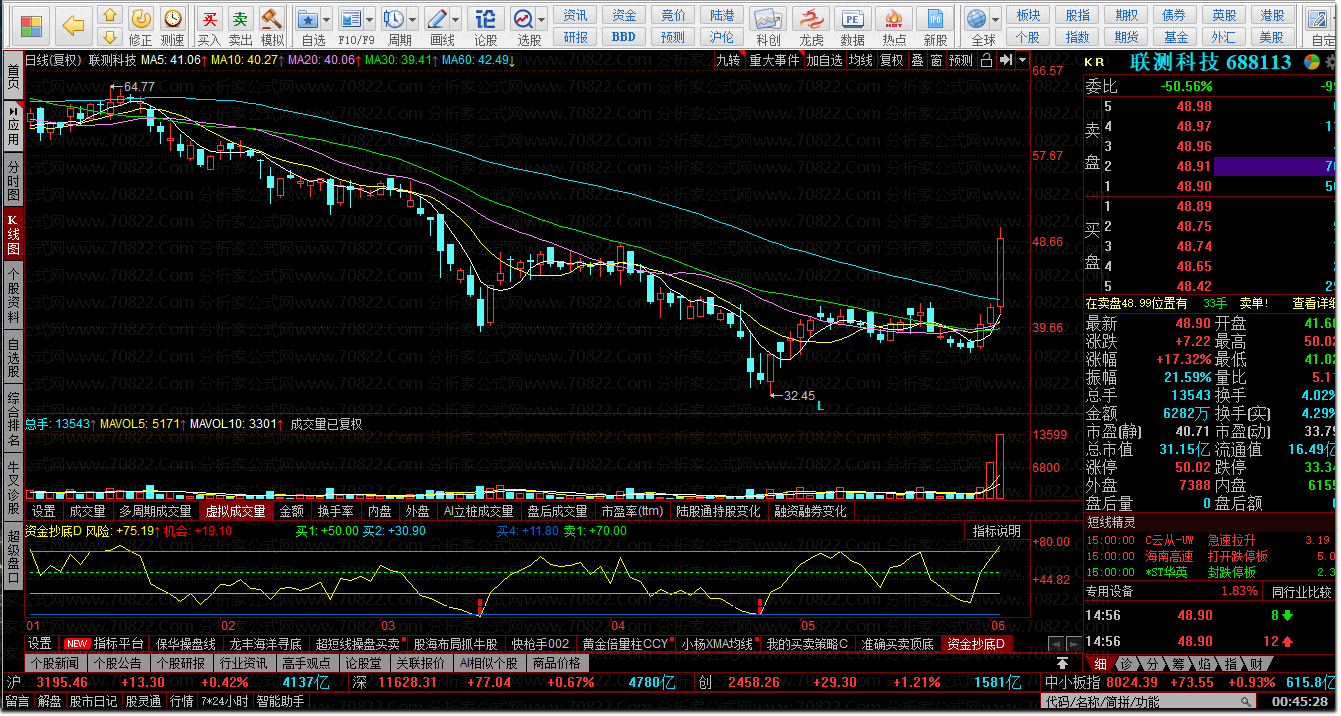Click the 全球 global markets globe icon

pyautogui.click(x=976, y=18)
